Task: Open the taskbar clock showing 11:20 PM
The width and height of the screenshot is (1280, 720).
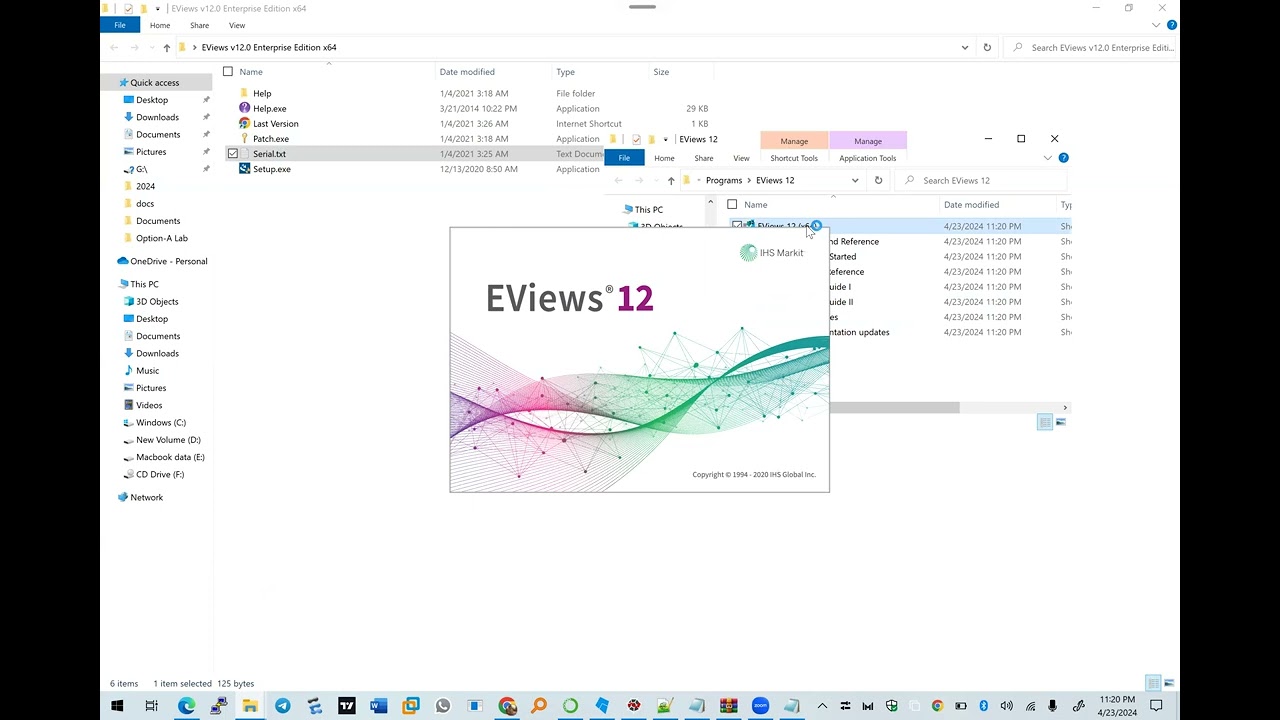Action: click(x=1117, y=706)
